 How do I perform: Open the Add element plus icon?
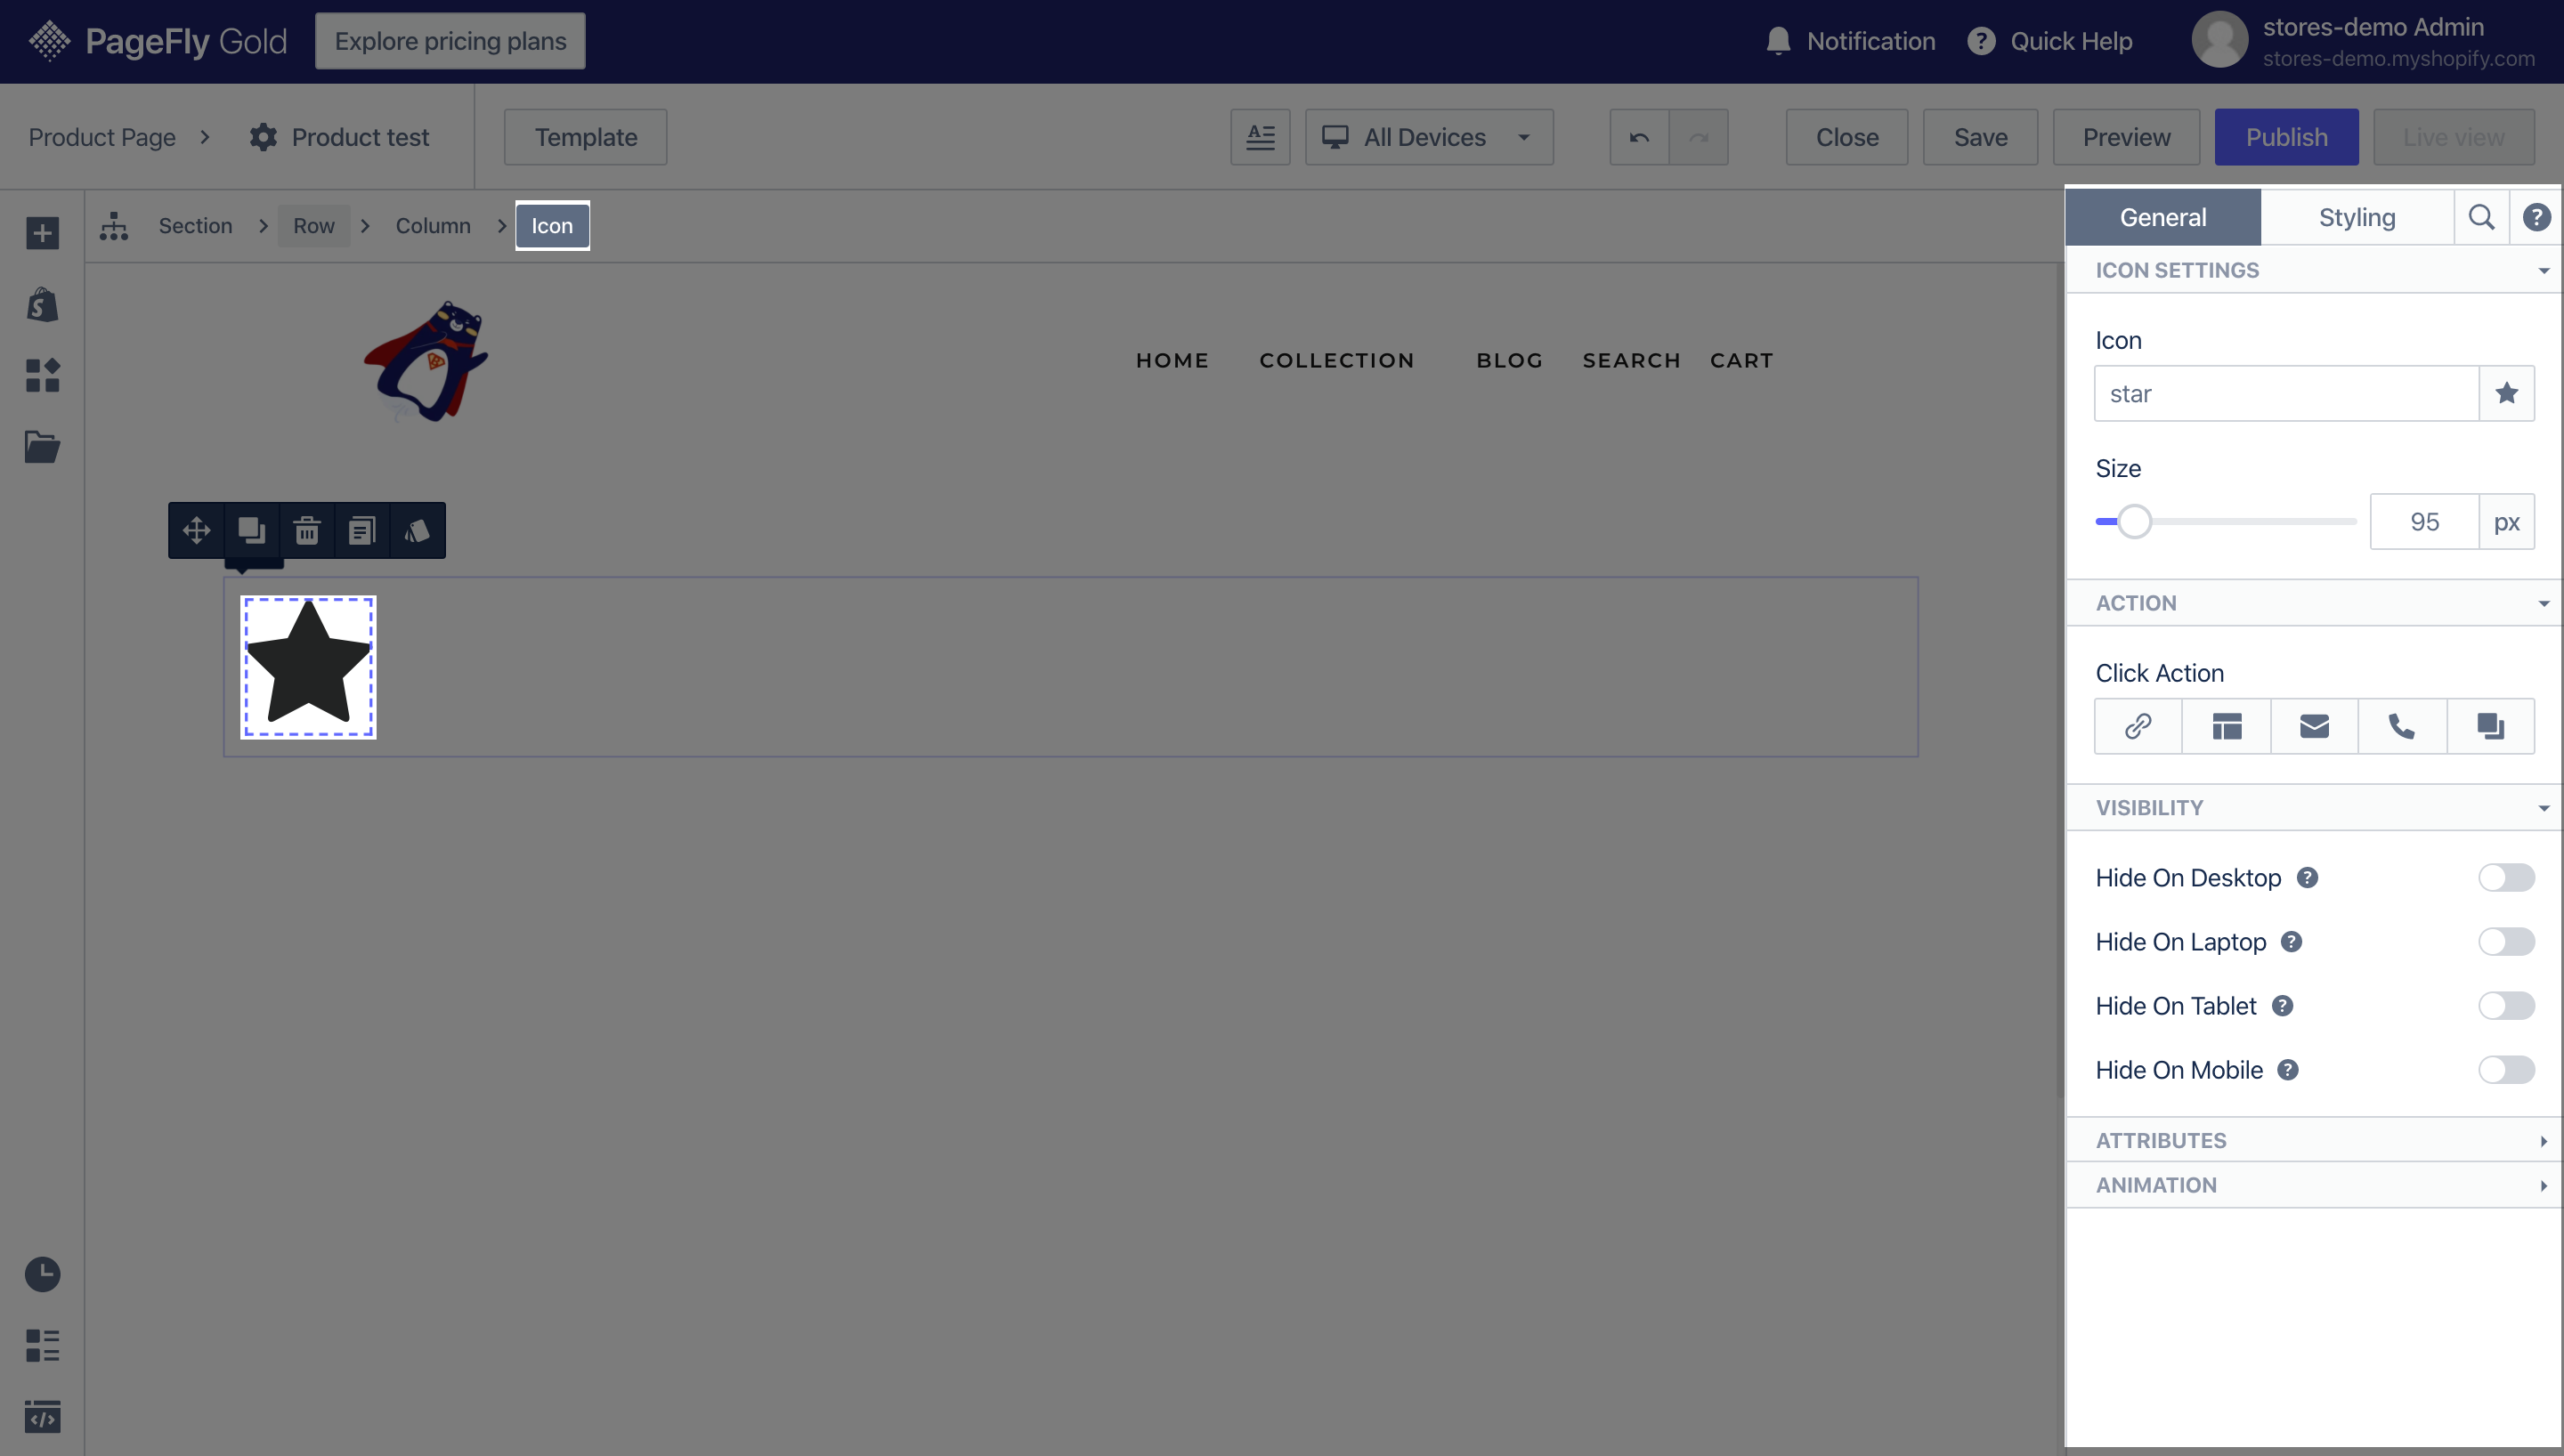click(42, 233)
